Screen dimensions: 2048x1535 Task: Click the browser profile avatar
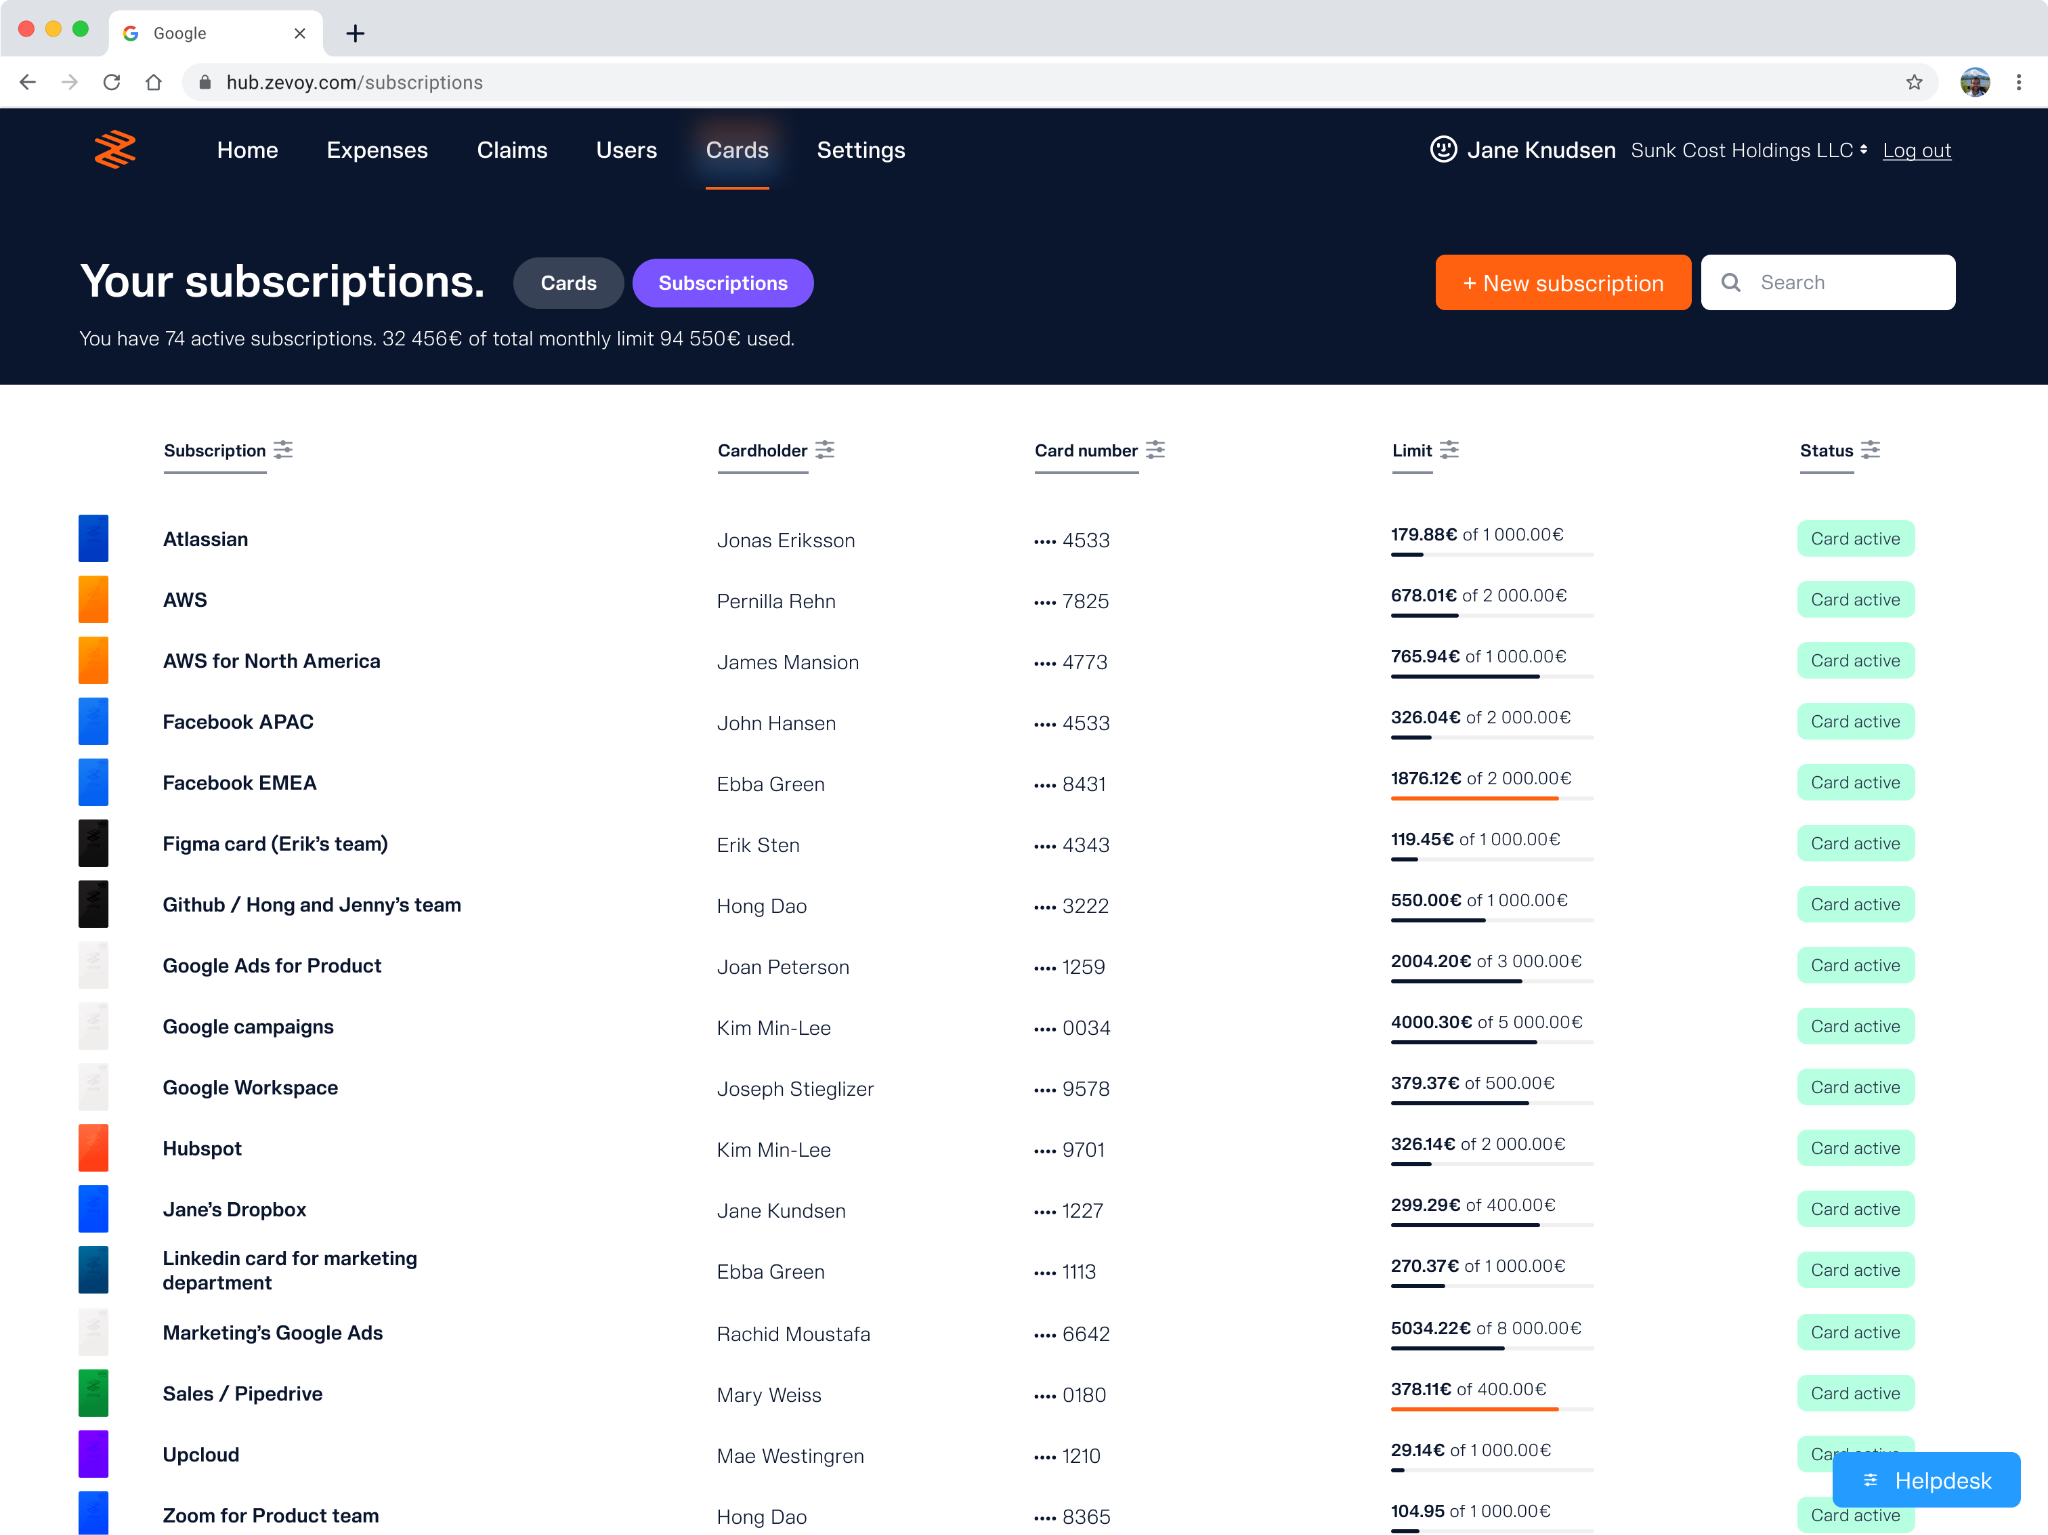[x=1975, y=82]
